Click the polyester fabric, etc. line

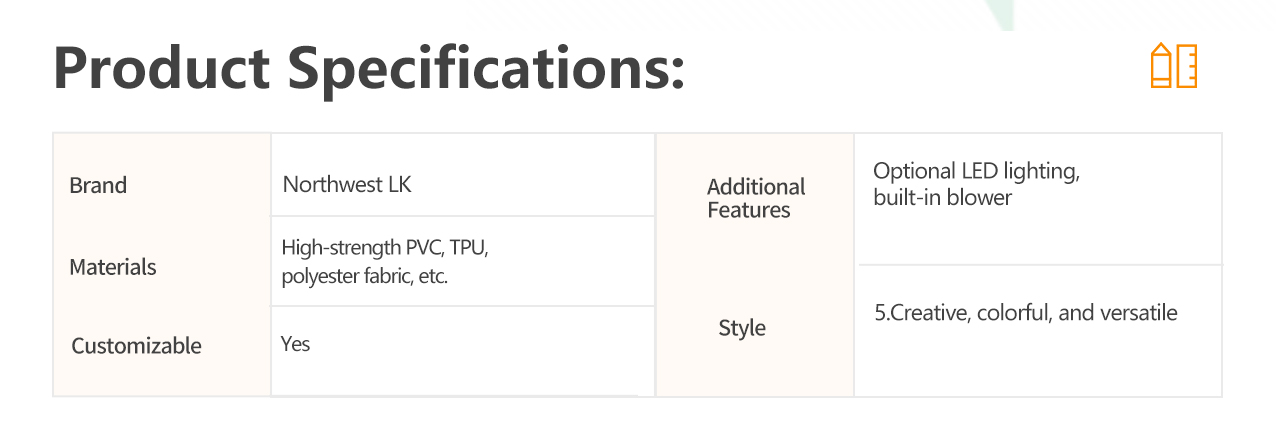pos(364,276)
